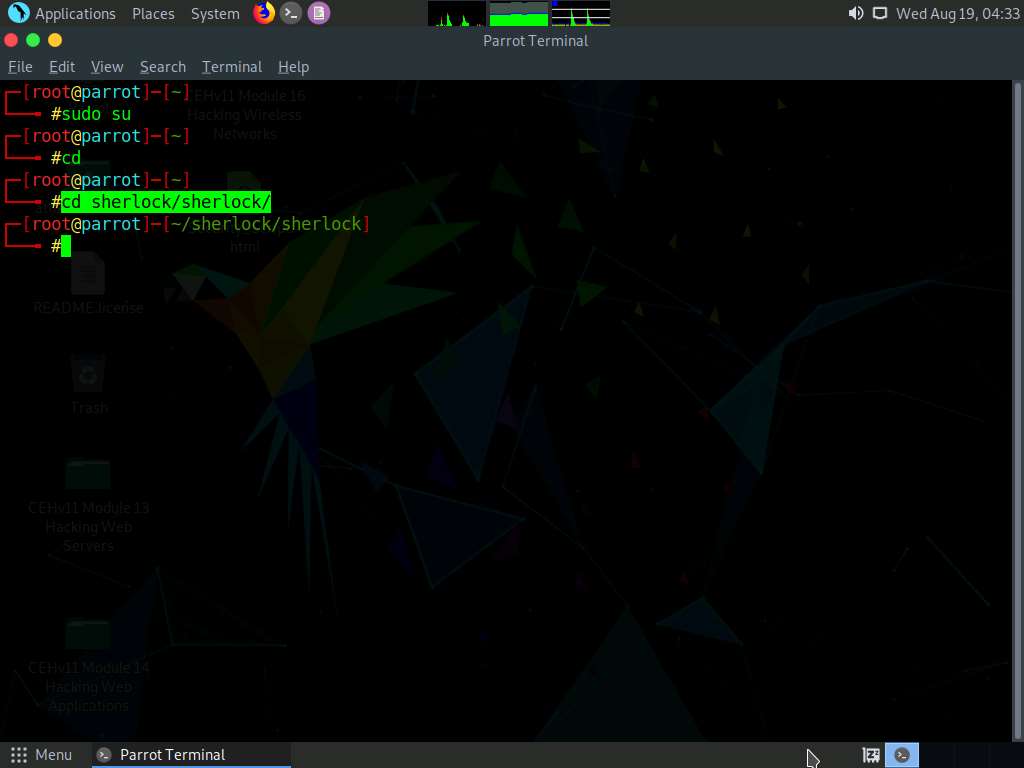Image resolution: width=1024 pixels, height=768 pixels.
Task: Open the bottom panel Menu button
Action: pyautogui.click(x=41, y=755)
